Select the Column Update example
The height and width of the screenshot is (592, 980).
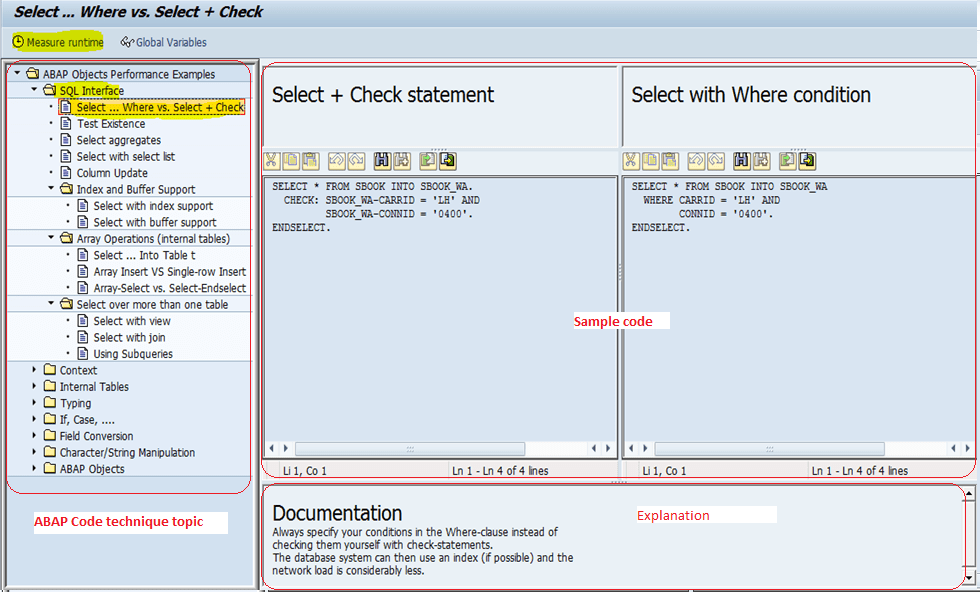coord(111,172)
